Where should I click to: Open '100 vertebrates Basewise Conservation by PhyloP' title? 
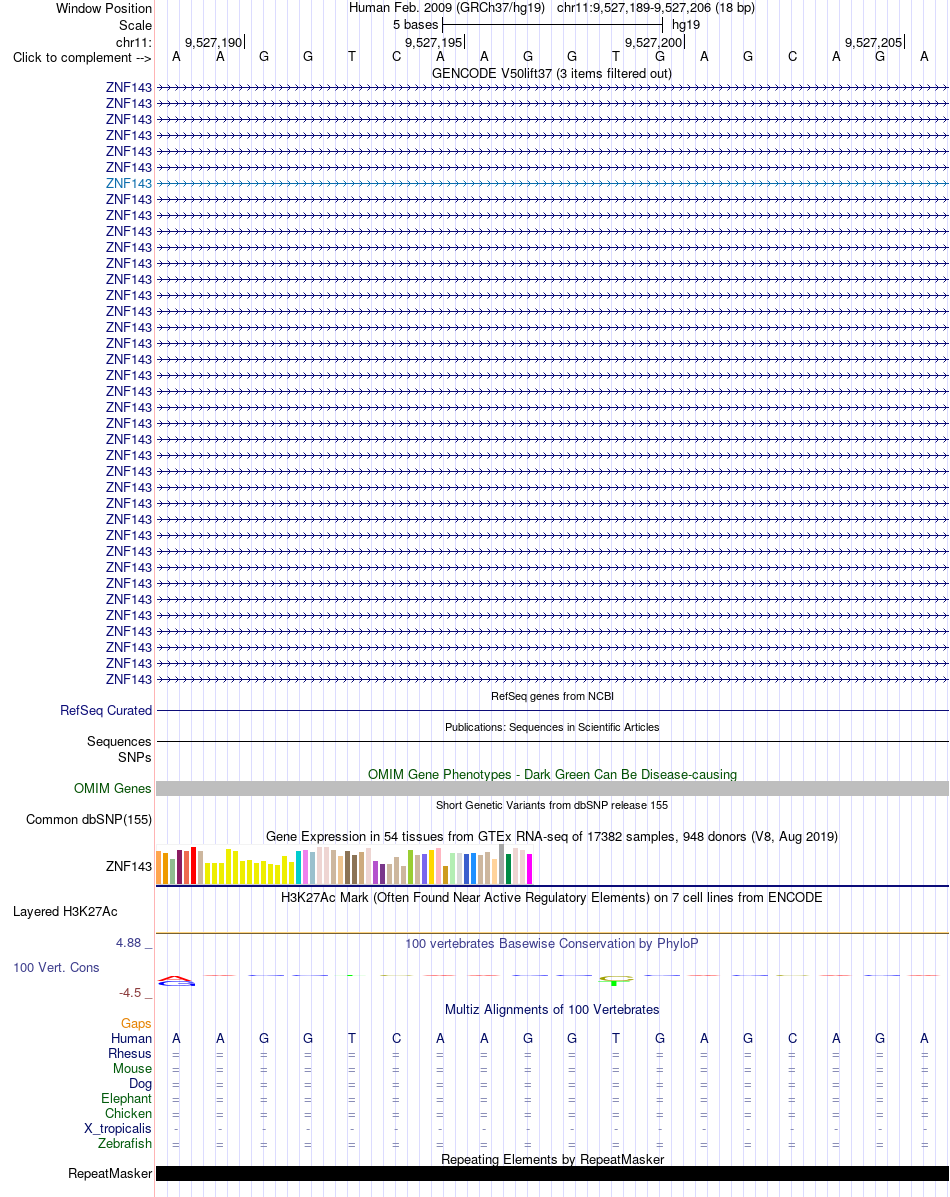pos(552,944)
